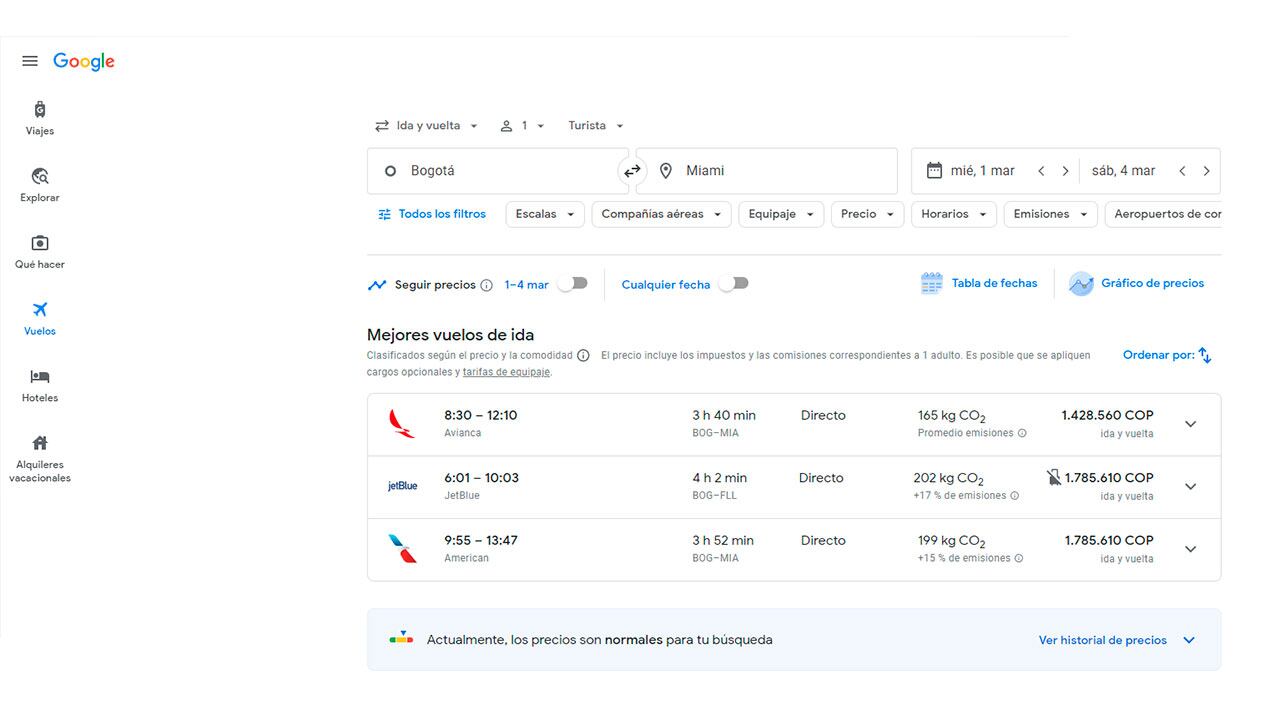Viewport: 1280px width, 720px height.
Task: Click the price tracking bell on JetBlue flight
Action: pos(1053,479)
